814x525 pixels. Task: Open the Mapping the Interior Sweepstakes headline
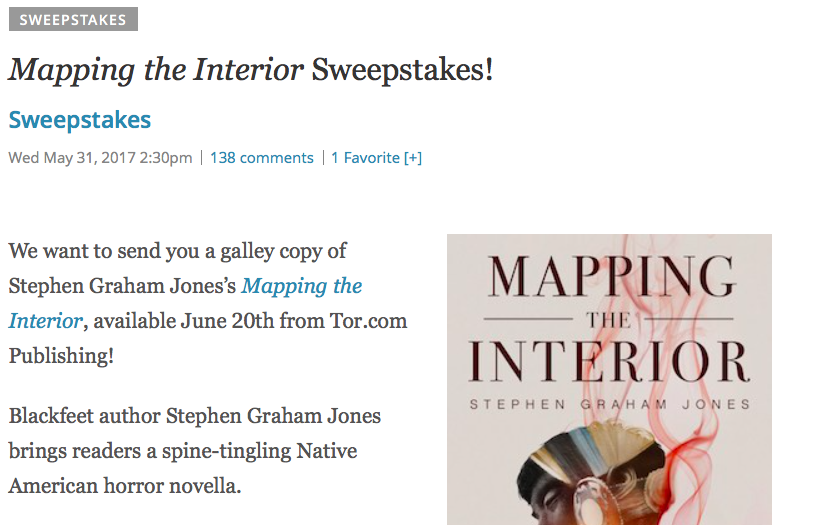[250, 70]
